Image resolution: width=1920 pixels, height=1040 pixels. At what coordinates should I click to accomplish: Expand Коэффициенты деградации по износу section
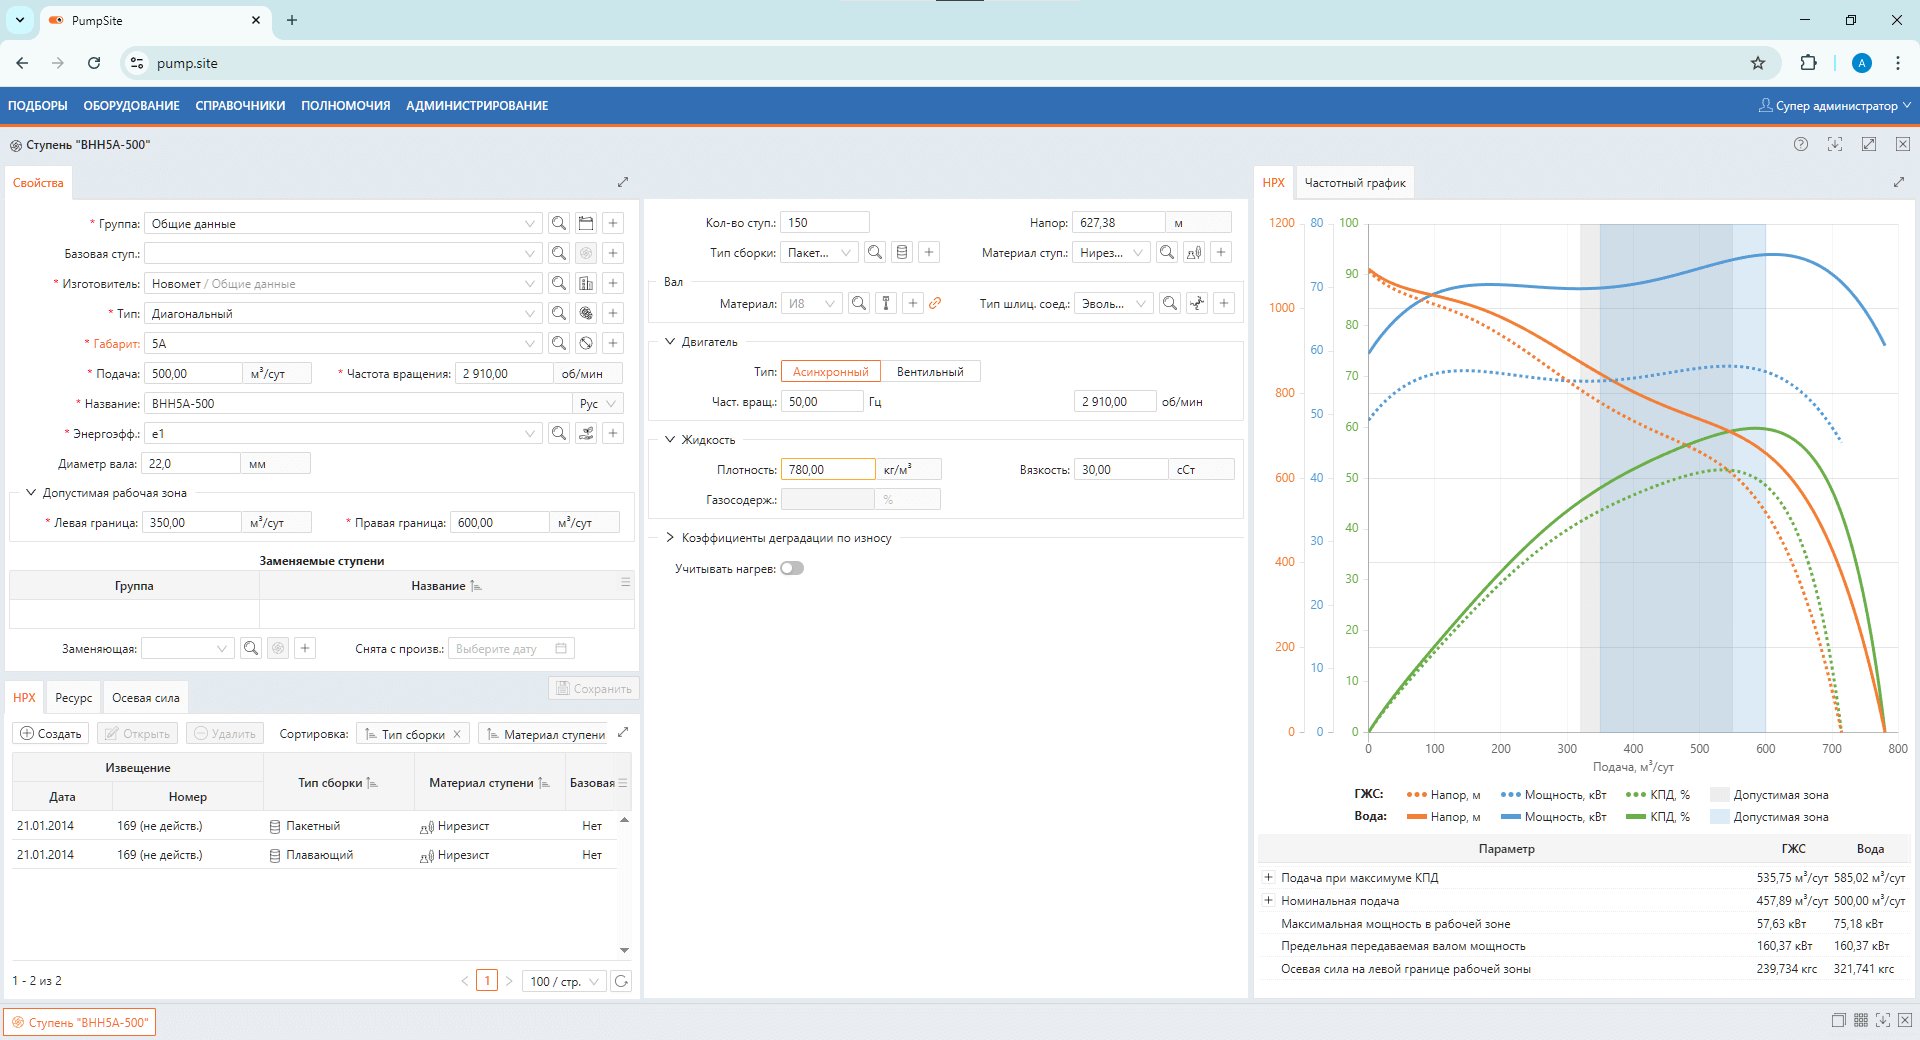point(670,538)
